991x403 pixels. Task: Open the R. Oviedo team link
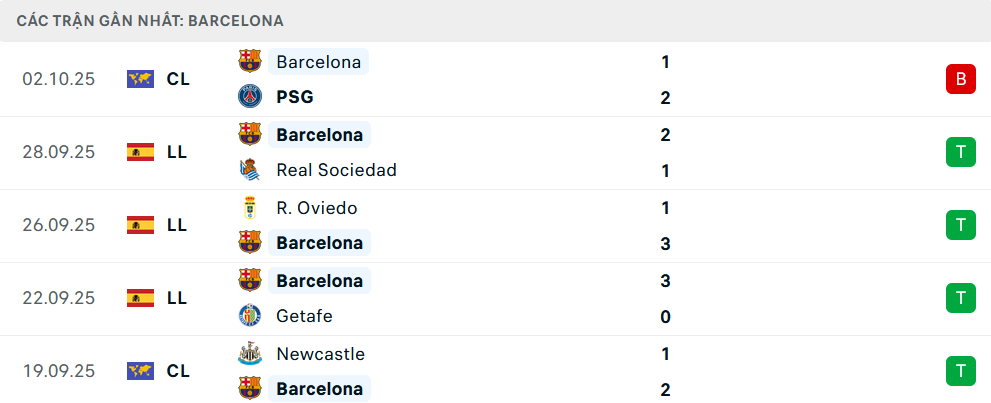click(x=316, y=208)
